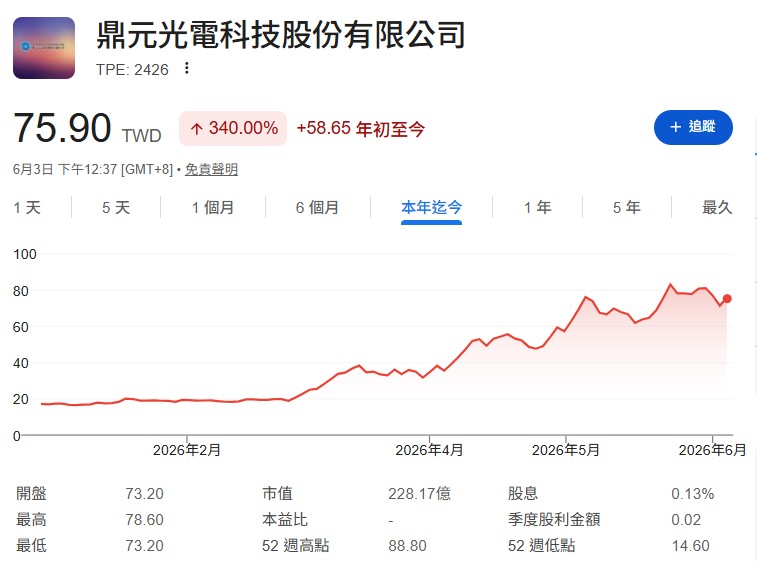The width and height of the screenshot is (757, 570).
Task: Open the three-dot menu beside TPE: 2426
Action: tap(186, 68)
